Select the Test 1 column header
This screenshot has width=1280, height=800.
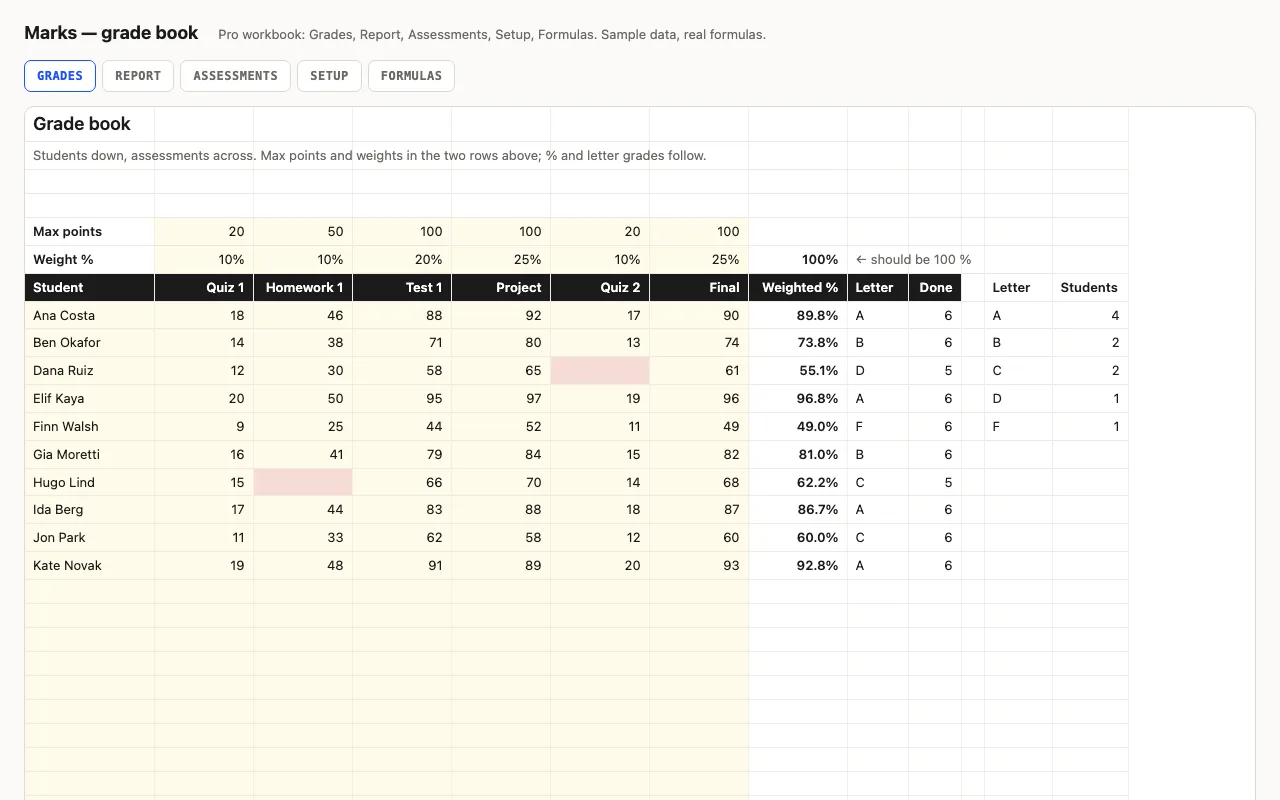click(x=402, y=288)
